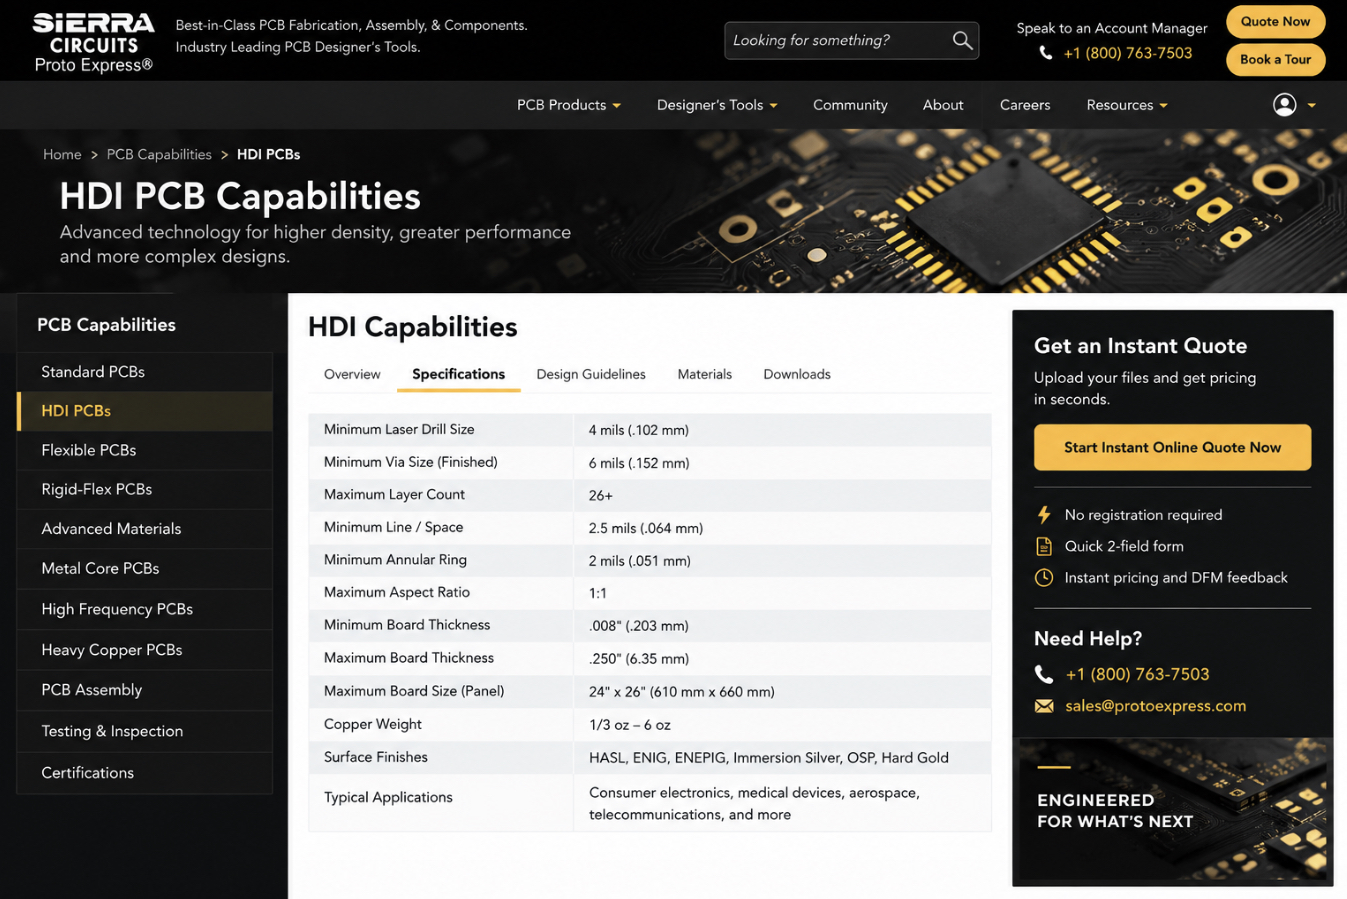
Task: Switch to the Design Guidelines tab
Action: click(591, 374)
